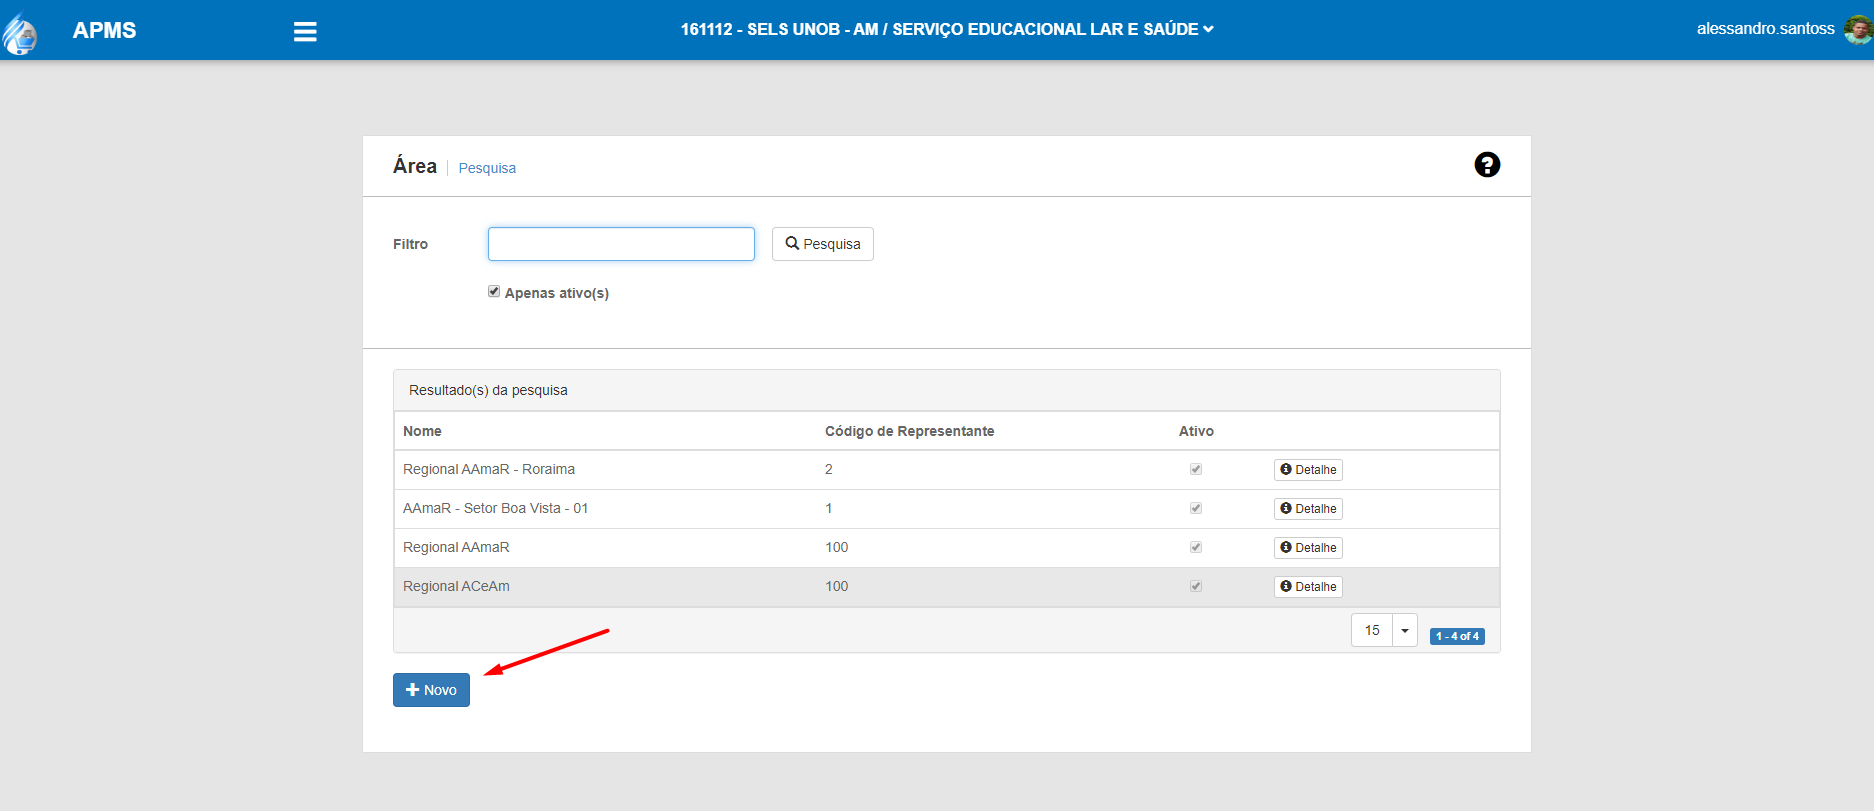Viewport: 1874px width, 811px height.
Task: Open the help question mark icon
Action: tap(1487, 165)
